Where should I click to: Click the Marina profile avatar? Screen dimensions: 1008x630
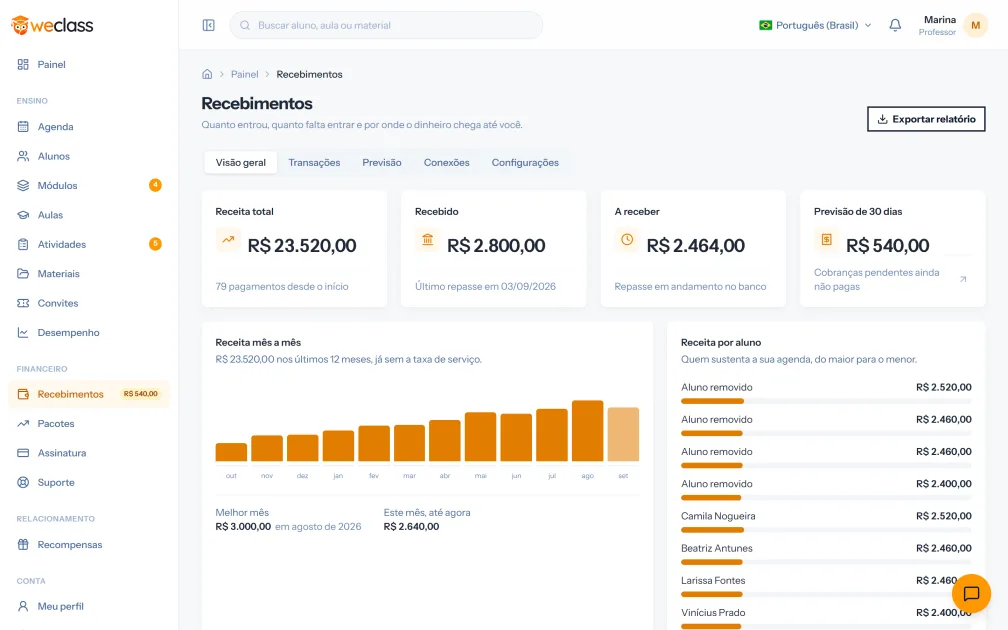coord(975,25)
